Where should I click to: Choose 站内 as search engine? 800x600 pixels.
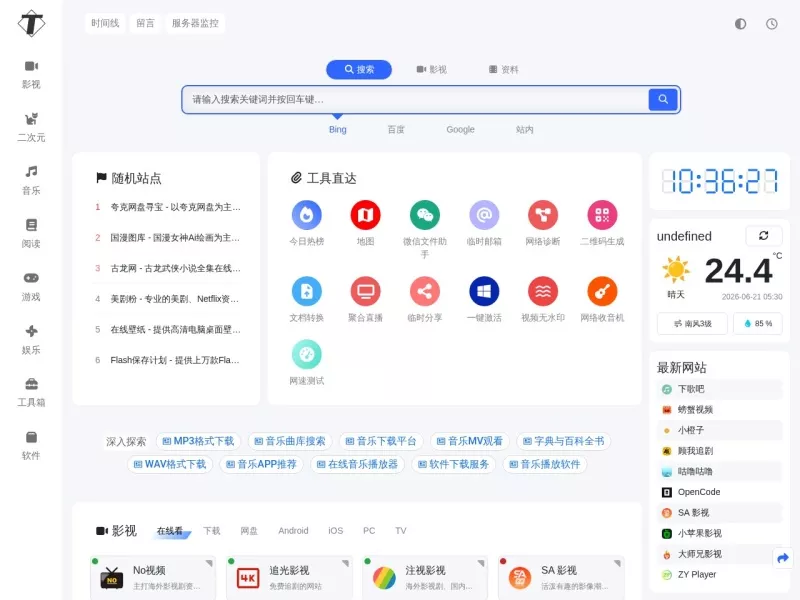coord(524,130)
